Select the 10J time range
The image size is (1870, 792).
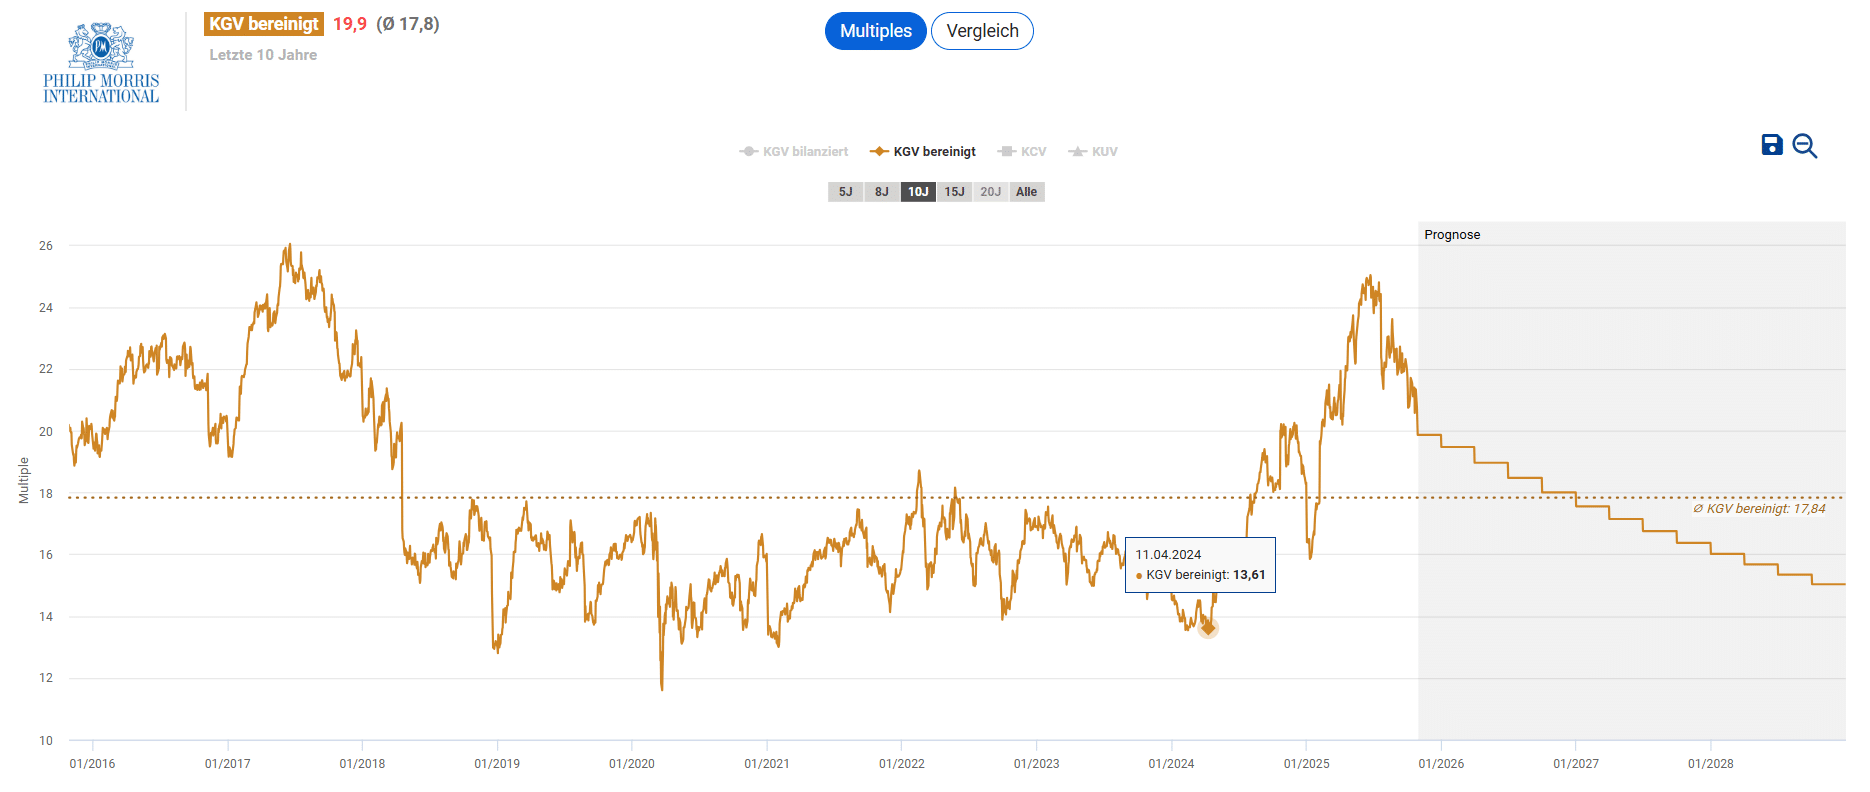[918, 192]
